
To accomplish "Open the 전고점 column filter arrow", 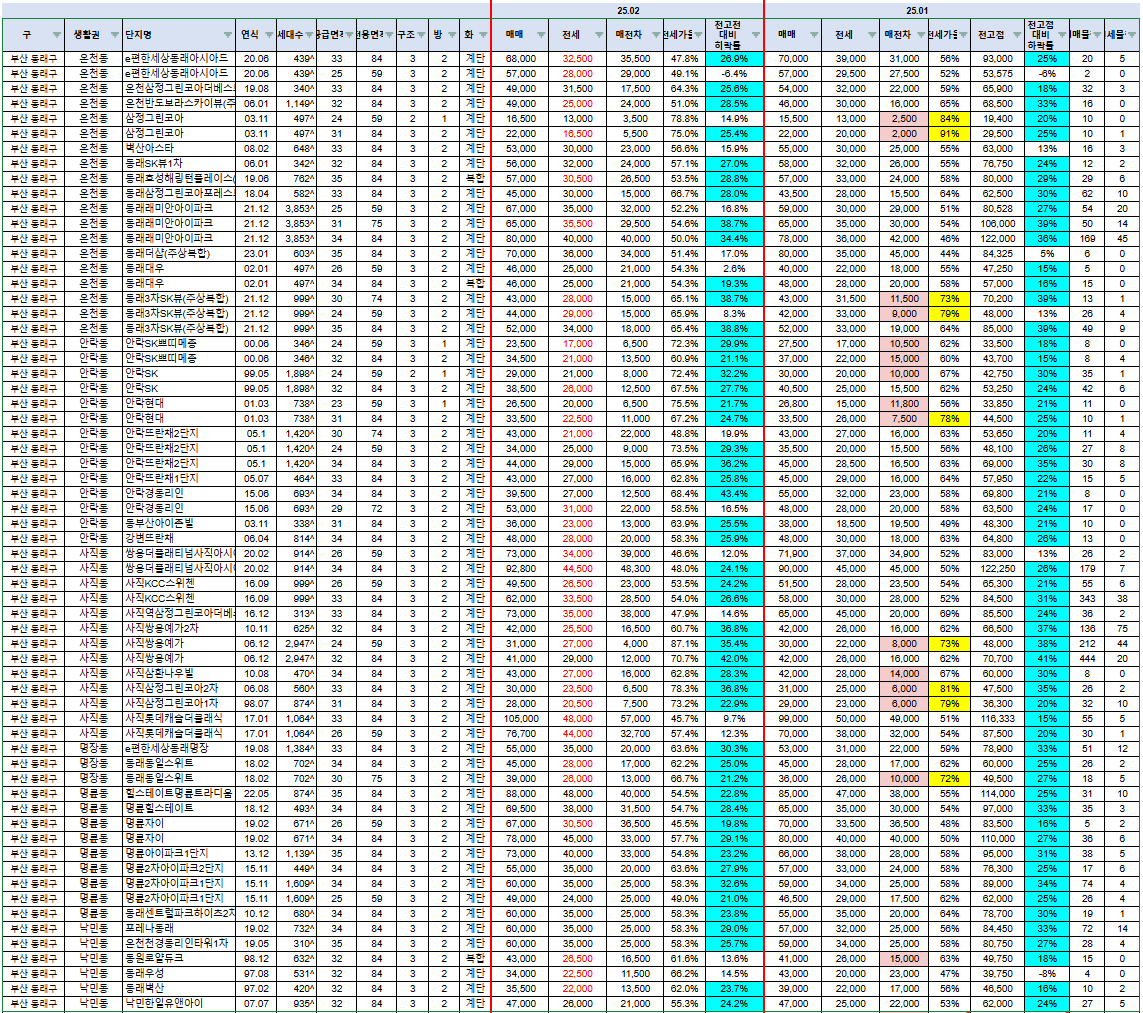I will click(1017, 35).
